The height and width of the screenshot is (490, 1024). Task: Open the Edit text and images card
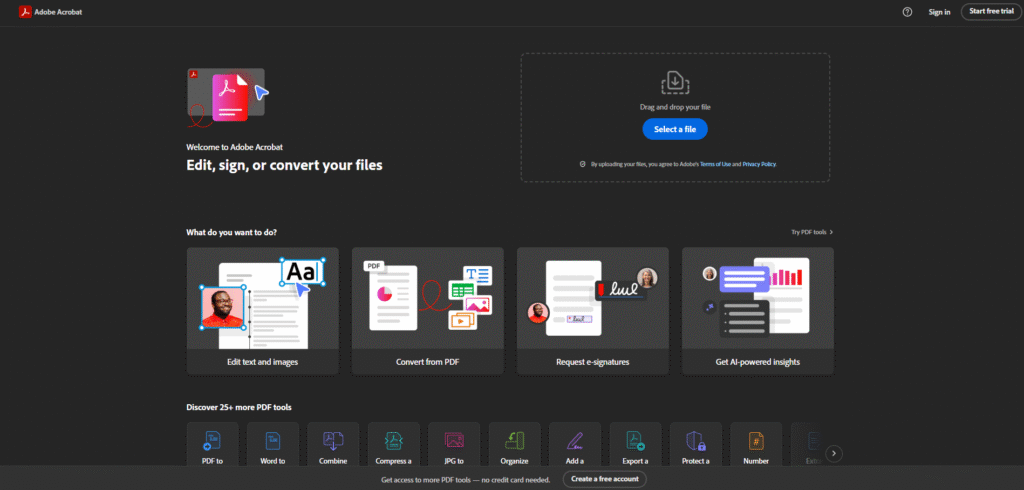coord(263,311)
